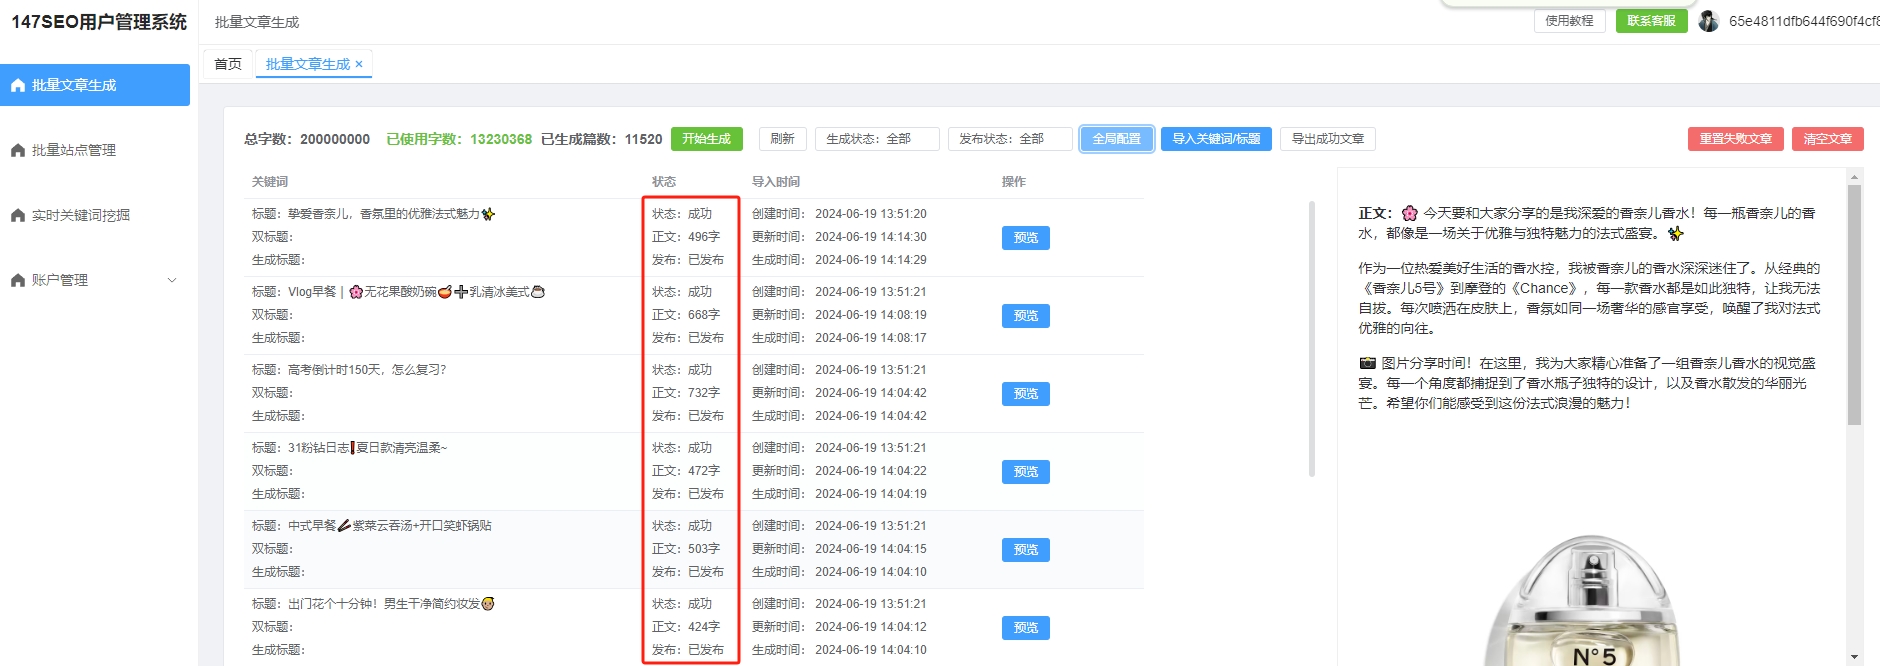
Task: Close the 批量文章生成 tab
Action: click(x=359, y=64)
